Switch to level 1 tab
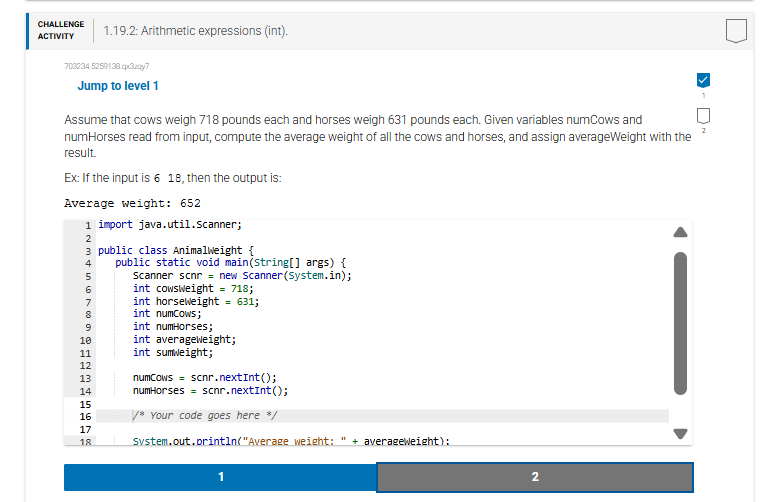 pos(220,476)
